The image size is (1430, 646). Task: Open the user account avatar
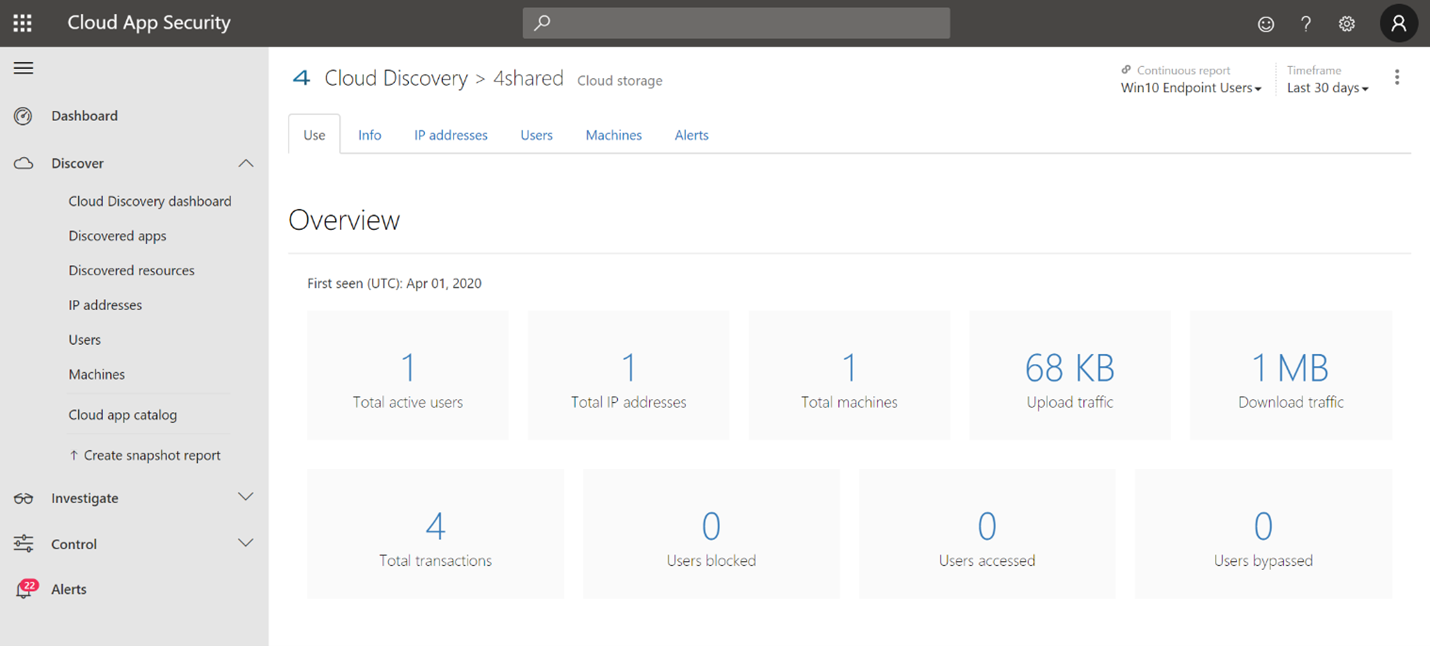click(1398, 23)
